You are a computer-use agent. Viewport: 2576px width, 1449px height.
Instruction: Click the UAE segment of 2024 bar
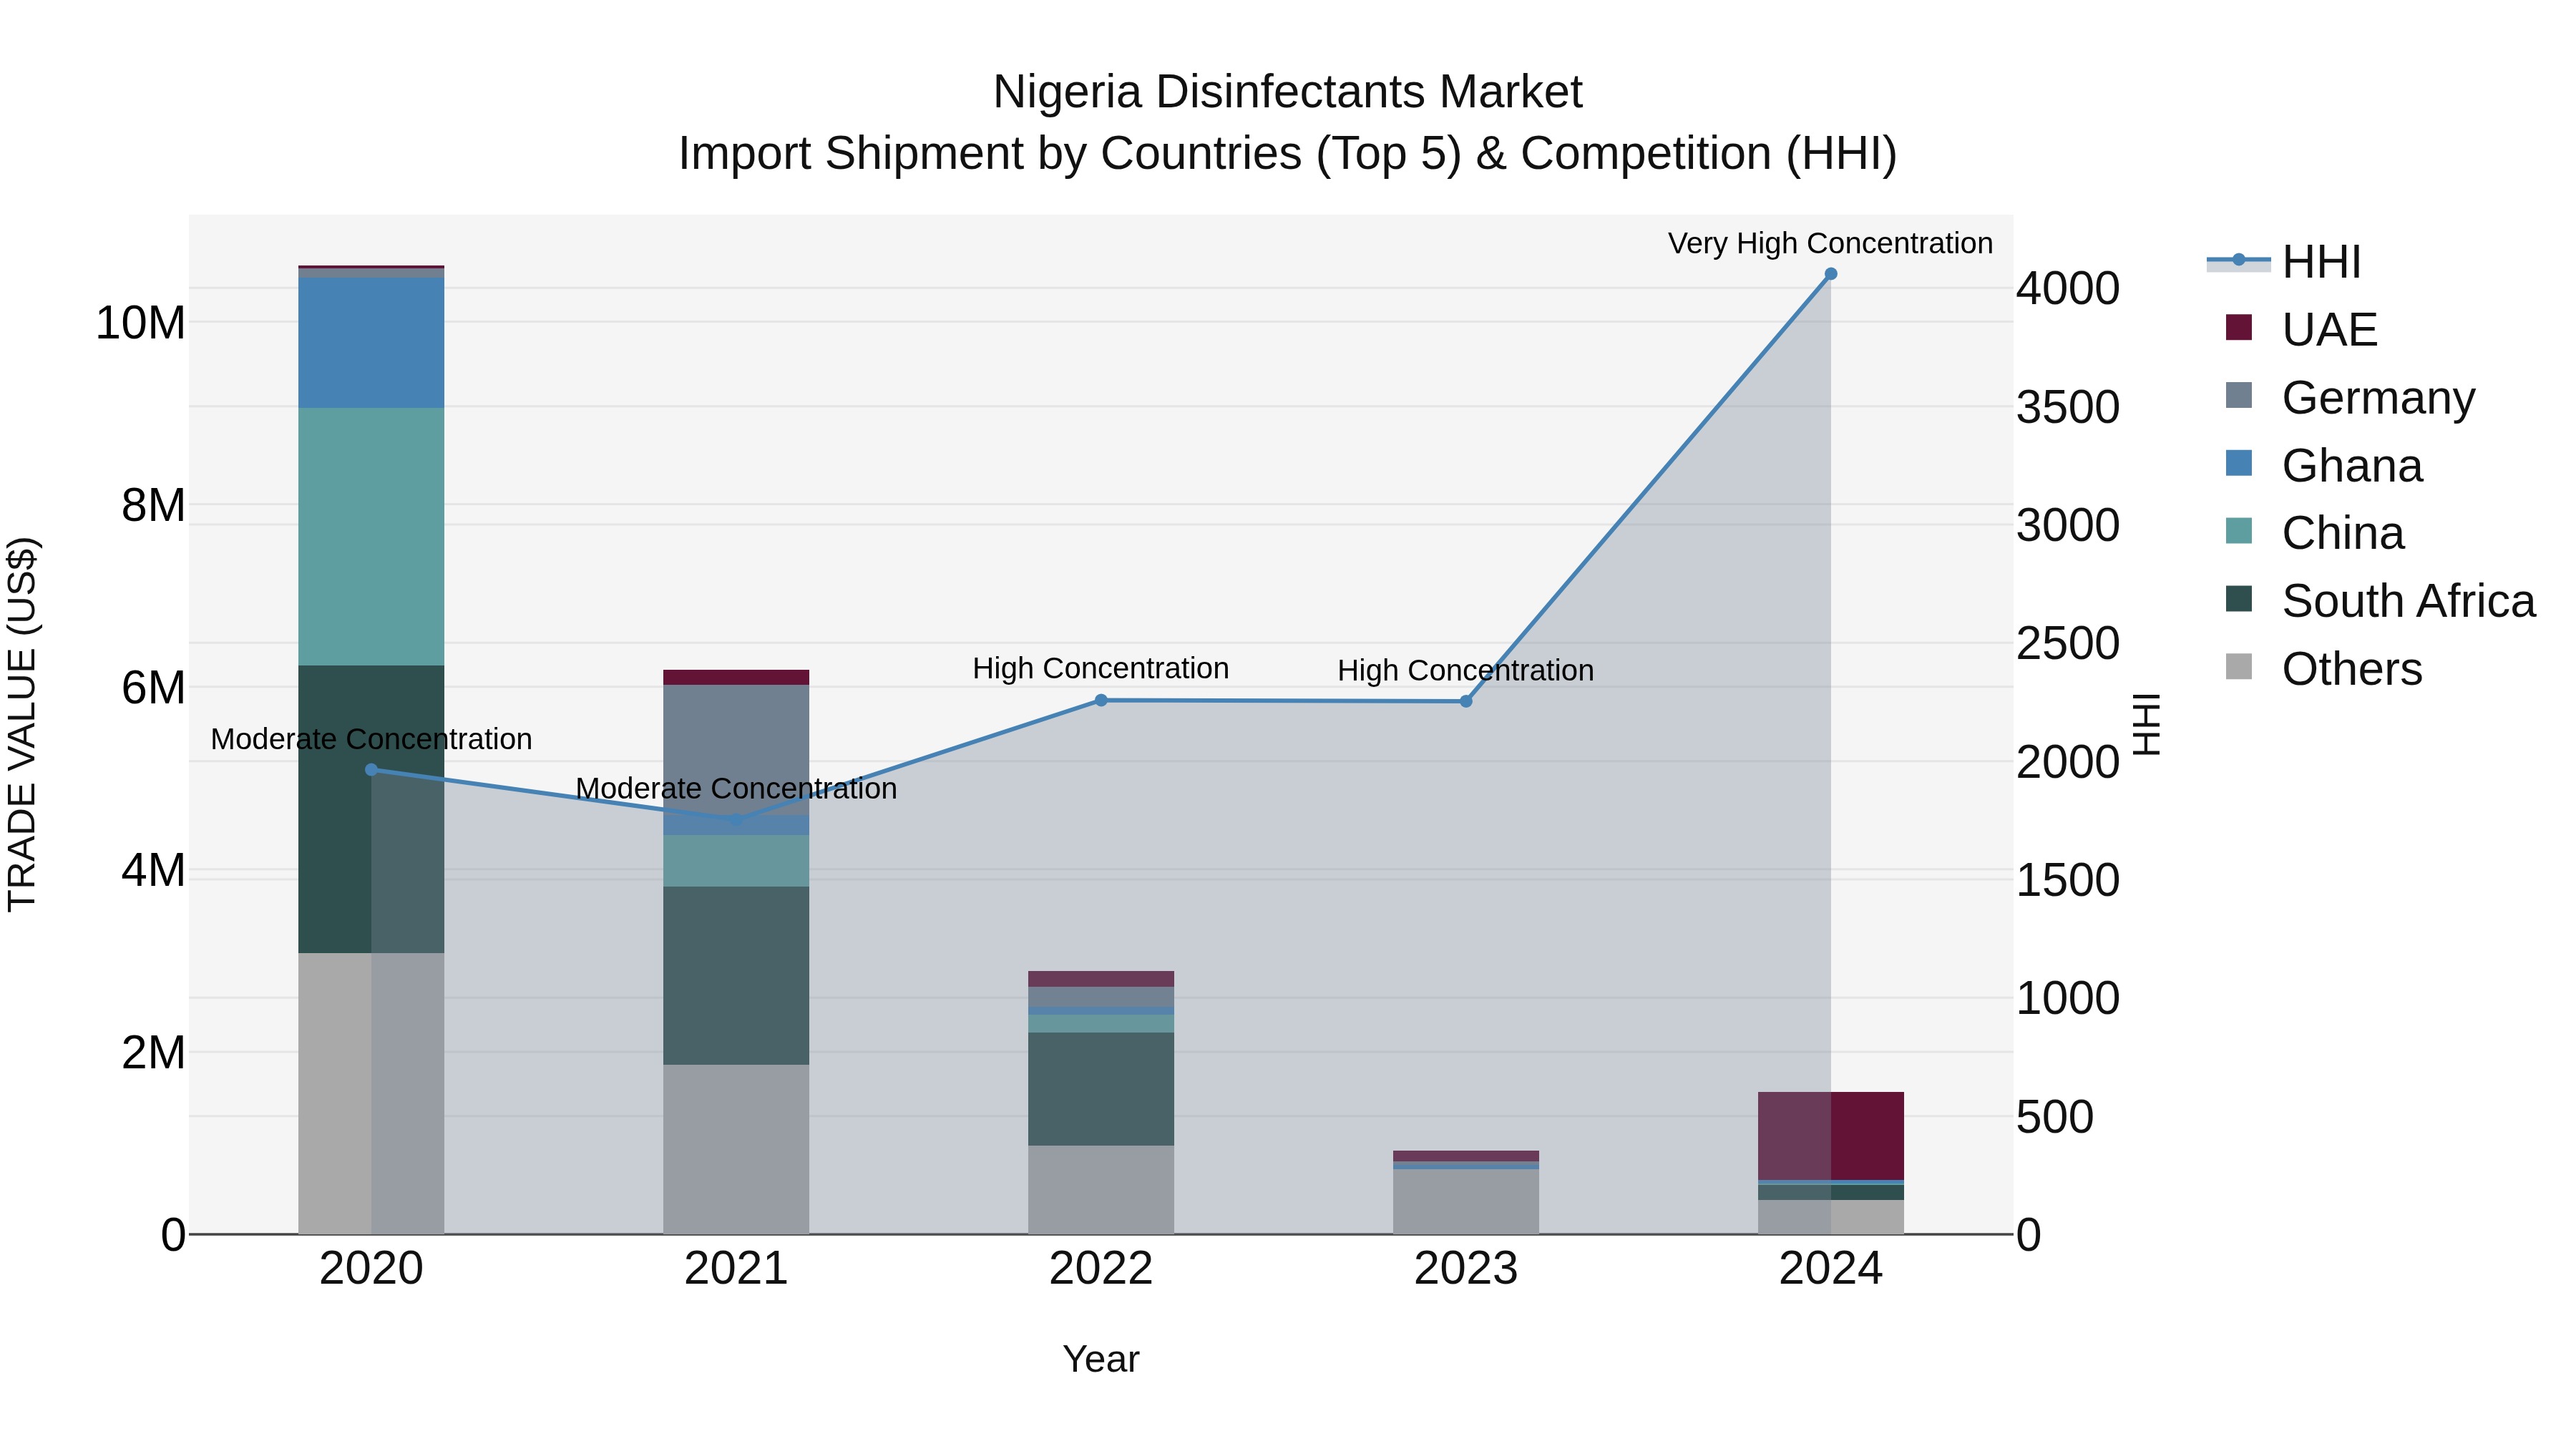[1831, 1136]
